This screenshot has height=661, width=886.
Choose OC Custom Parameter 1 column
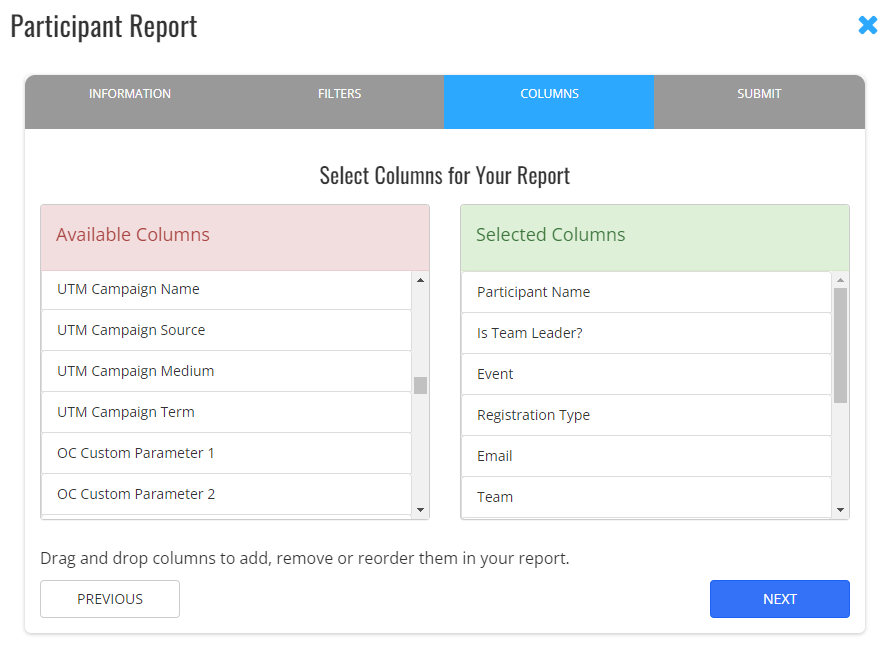click(226, 453)
